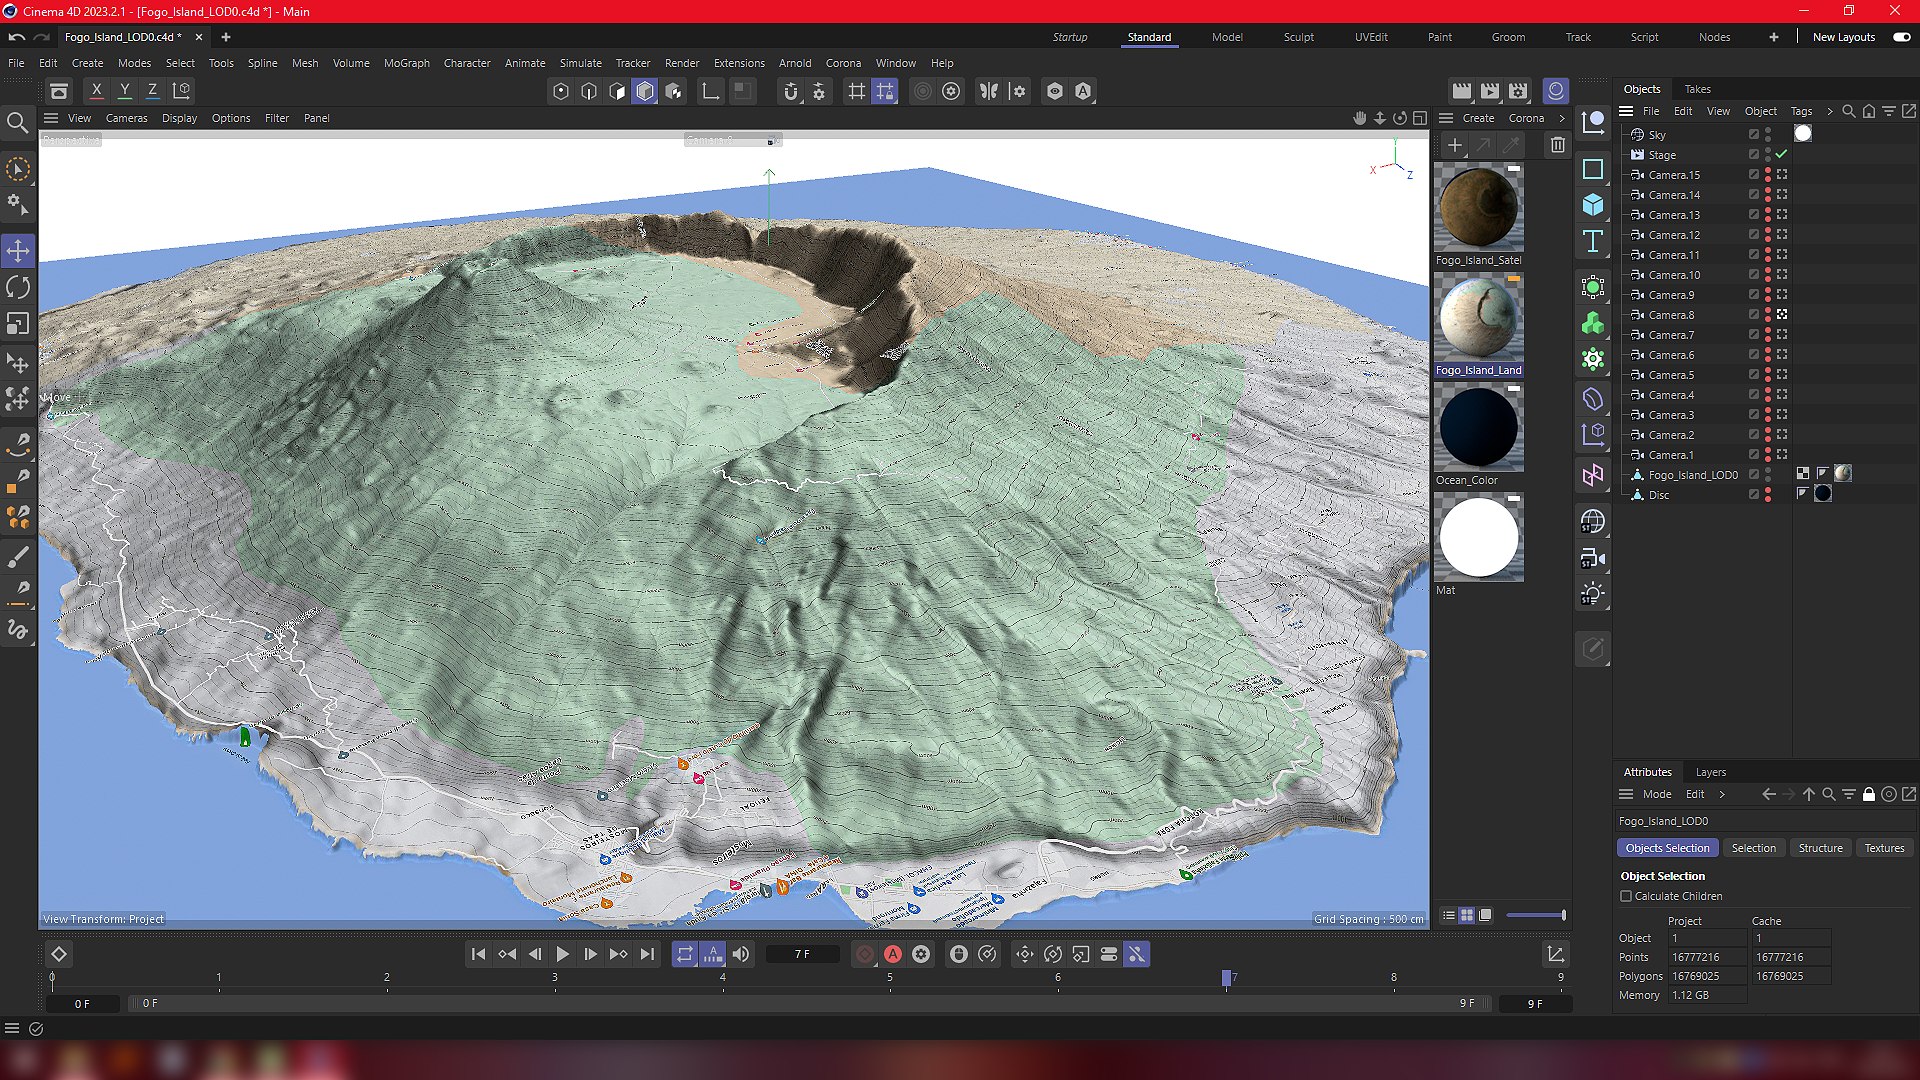Click Render View clapperboard icon
Screen dimensions: 1920x1080
point(1462,91)
